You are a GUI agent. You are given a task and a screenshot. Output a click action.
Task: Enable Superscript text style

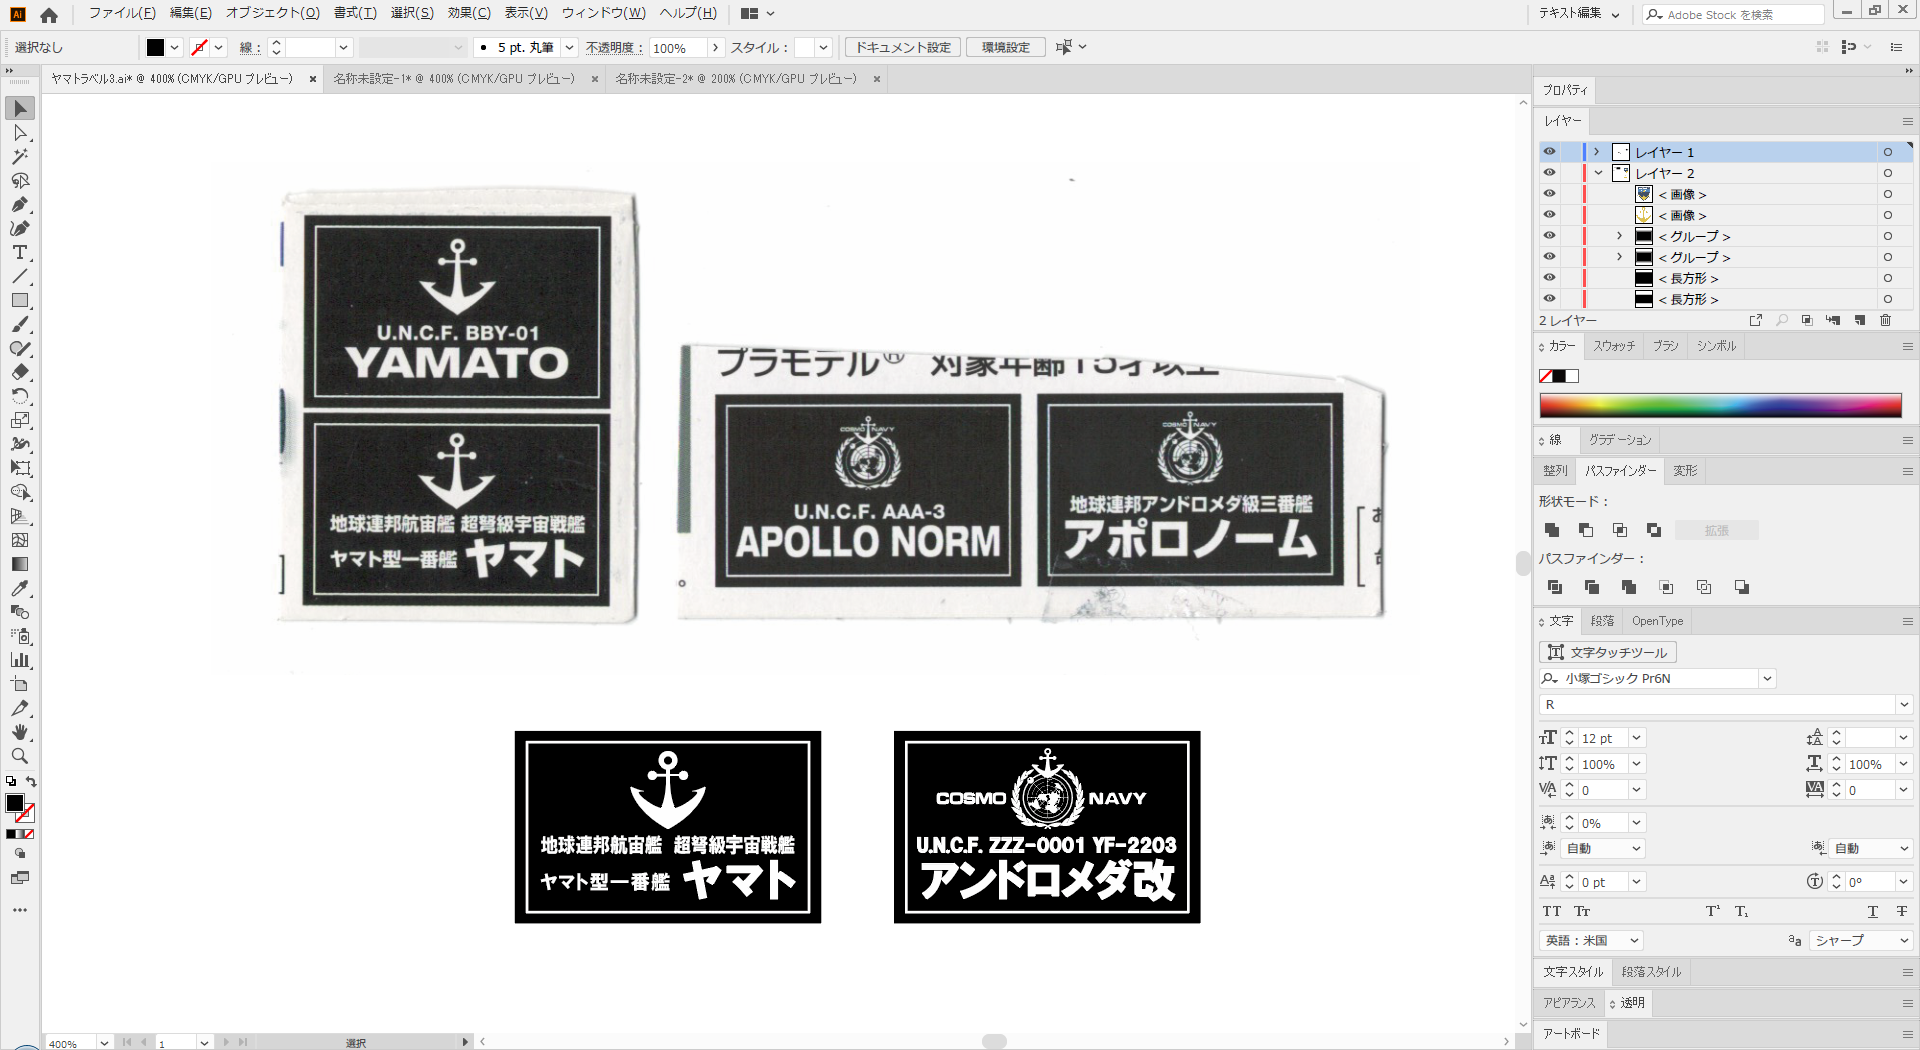(x=1713, y=911)
